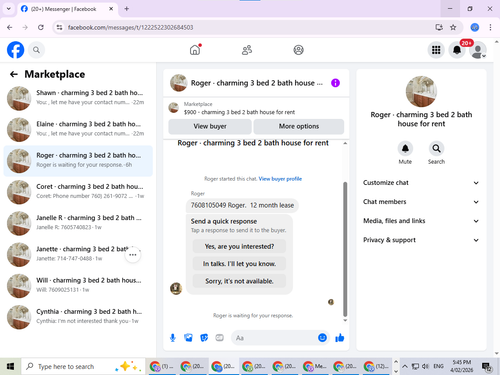Open the View buyer profile link
Screen dimensions: 500x375
point(280,179)
